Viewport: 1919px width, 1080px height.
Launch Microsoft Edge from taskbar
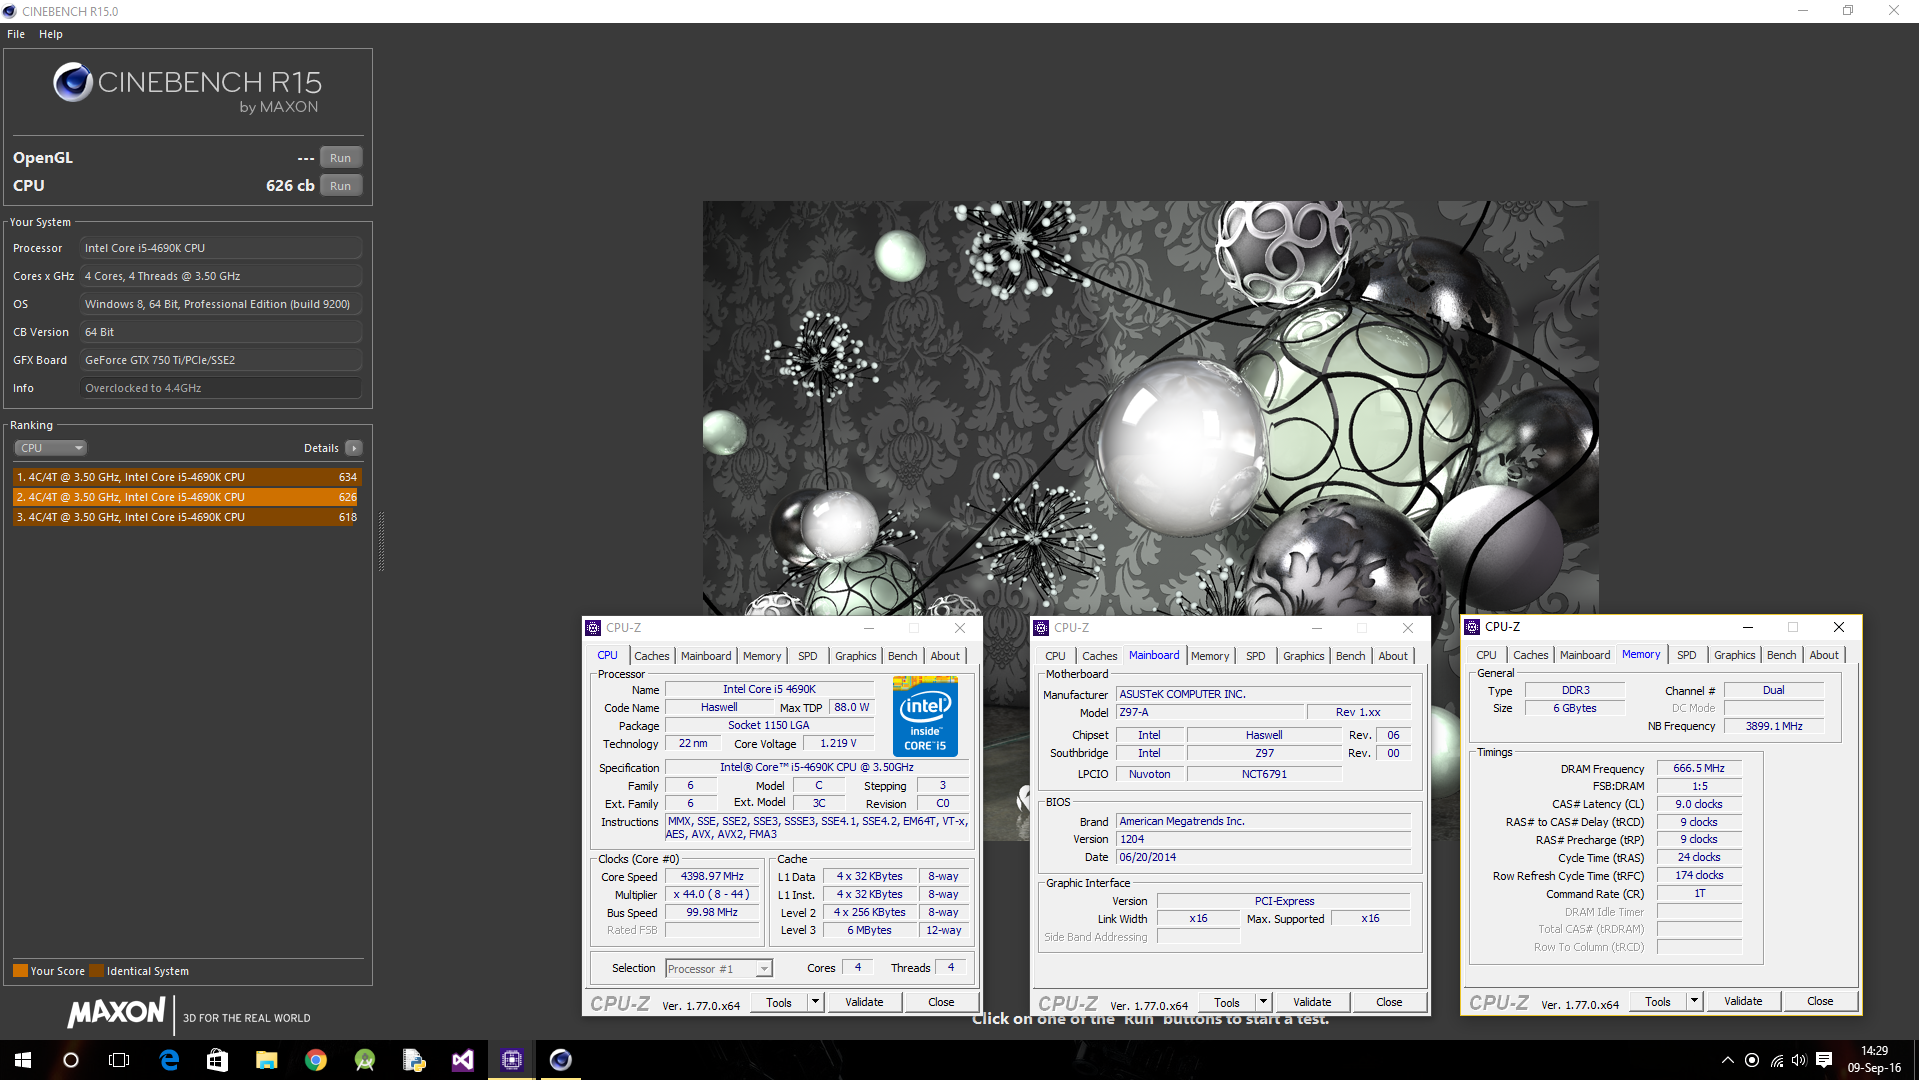[169, 1060]
